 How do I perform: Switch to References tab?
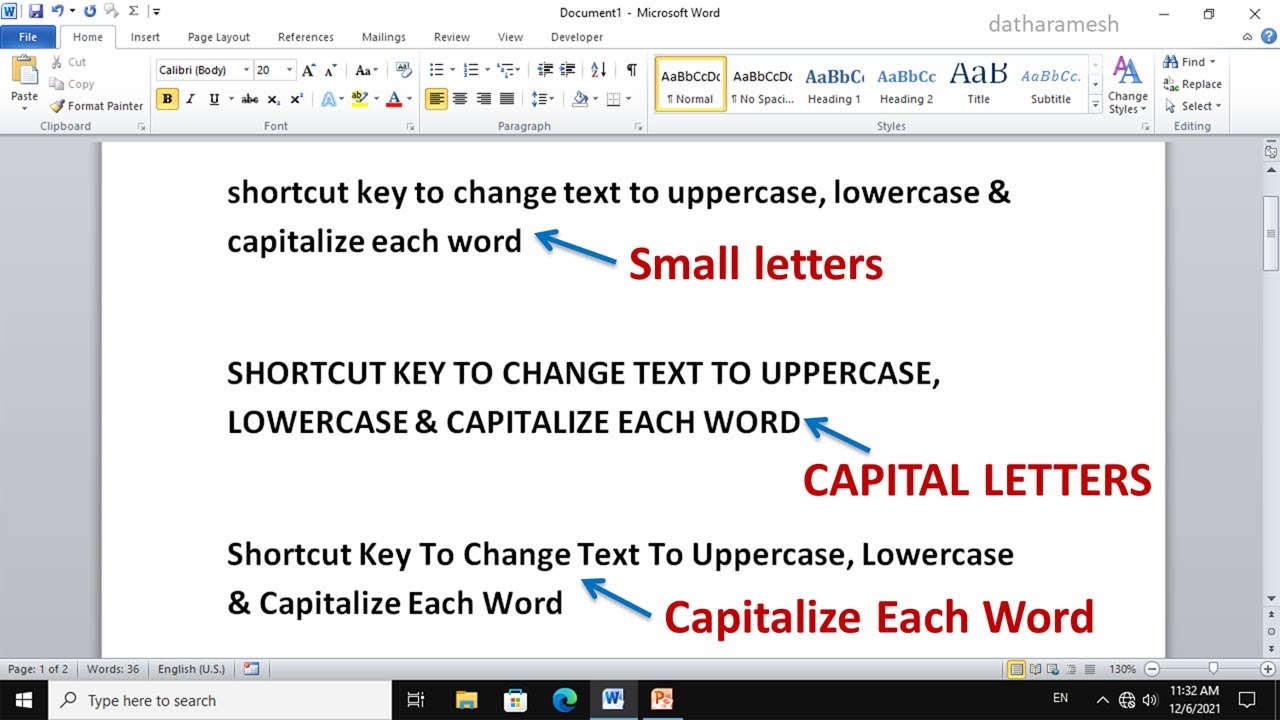[306, 37]
